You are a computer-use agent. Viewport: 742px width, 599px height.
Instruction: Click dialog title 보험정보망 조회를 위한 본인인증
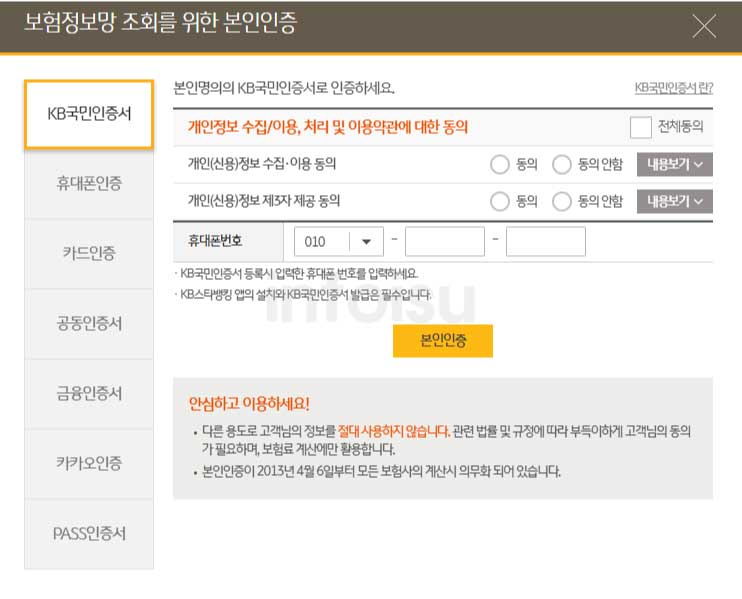pyautogui.click(x=160, y=23)
